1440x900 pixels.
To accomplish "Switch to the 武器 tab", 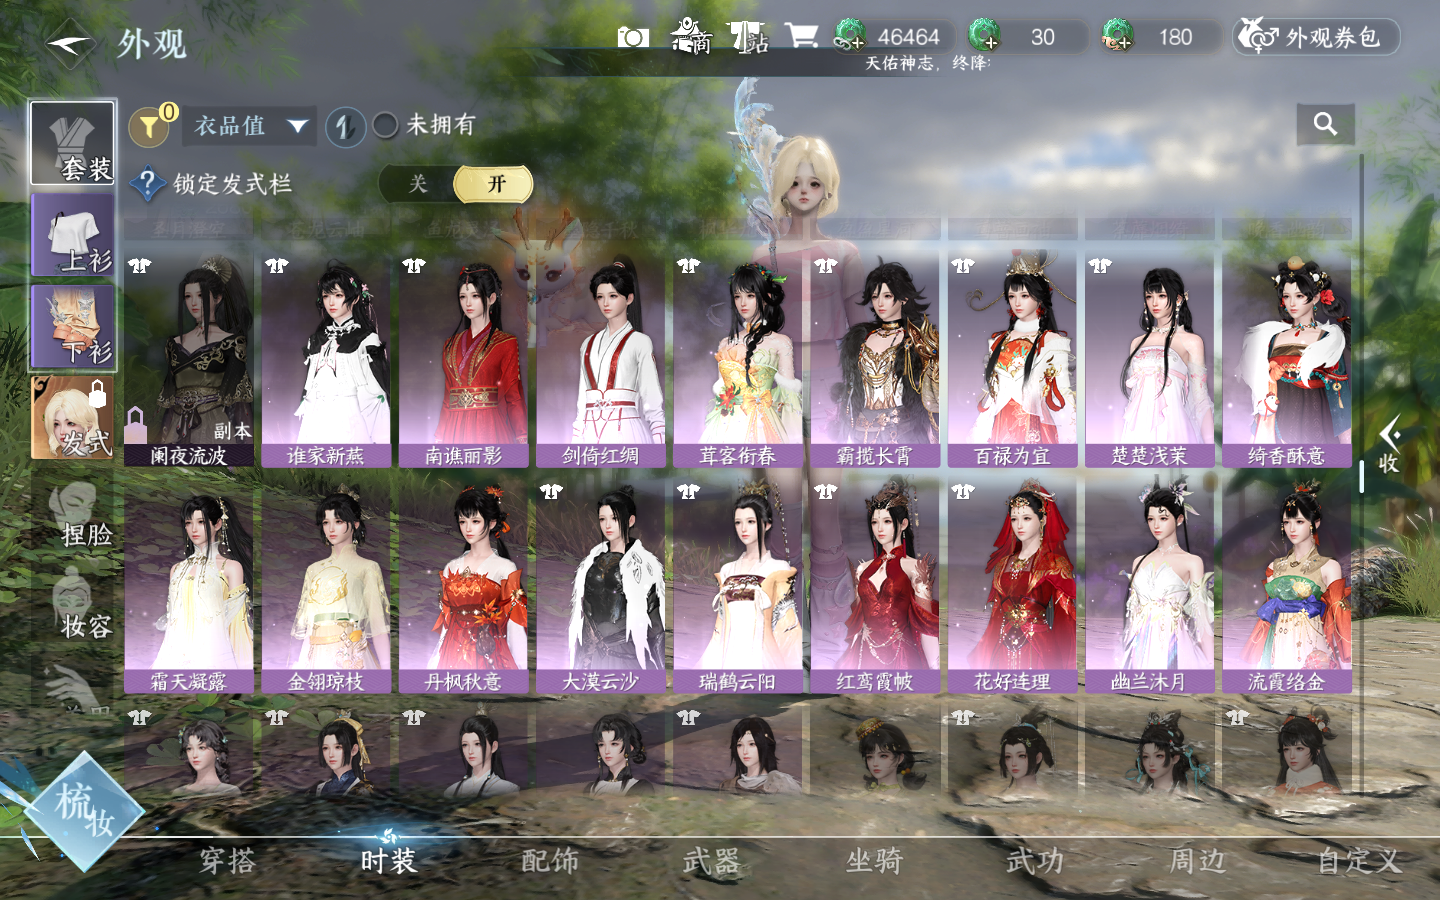I will (712, 862).
